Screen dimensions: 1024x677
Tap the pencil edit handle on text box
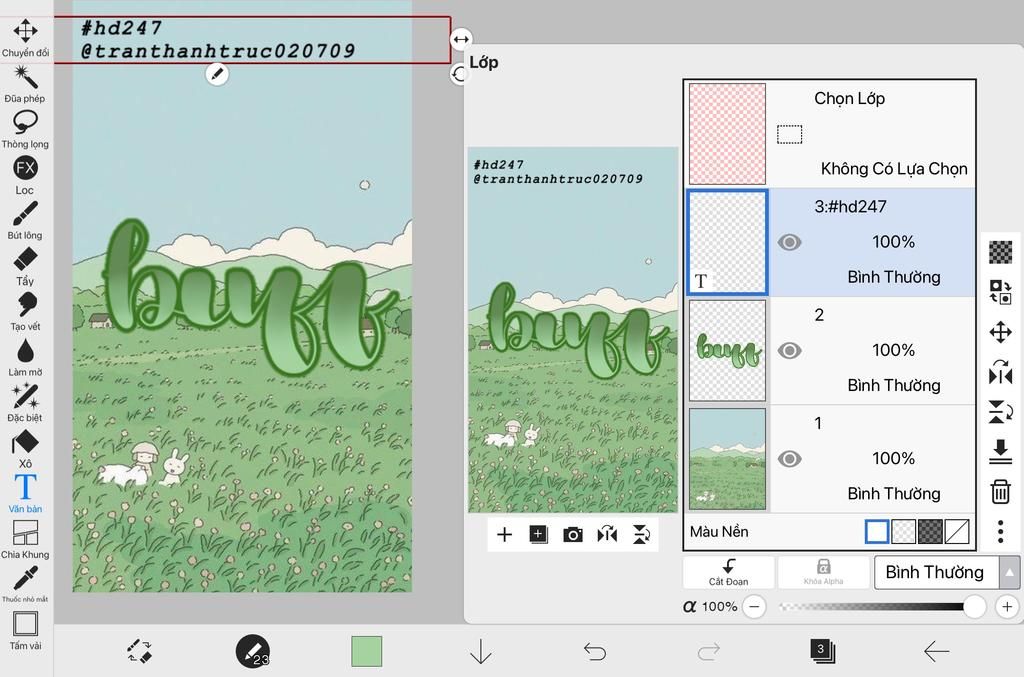217,74
